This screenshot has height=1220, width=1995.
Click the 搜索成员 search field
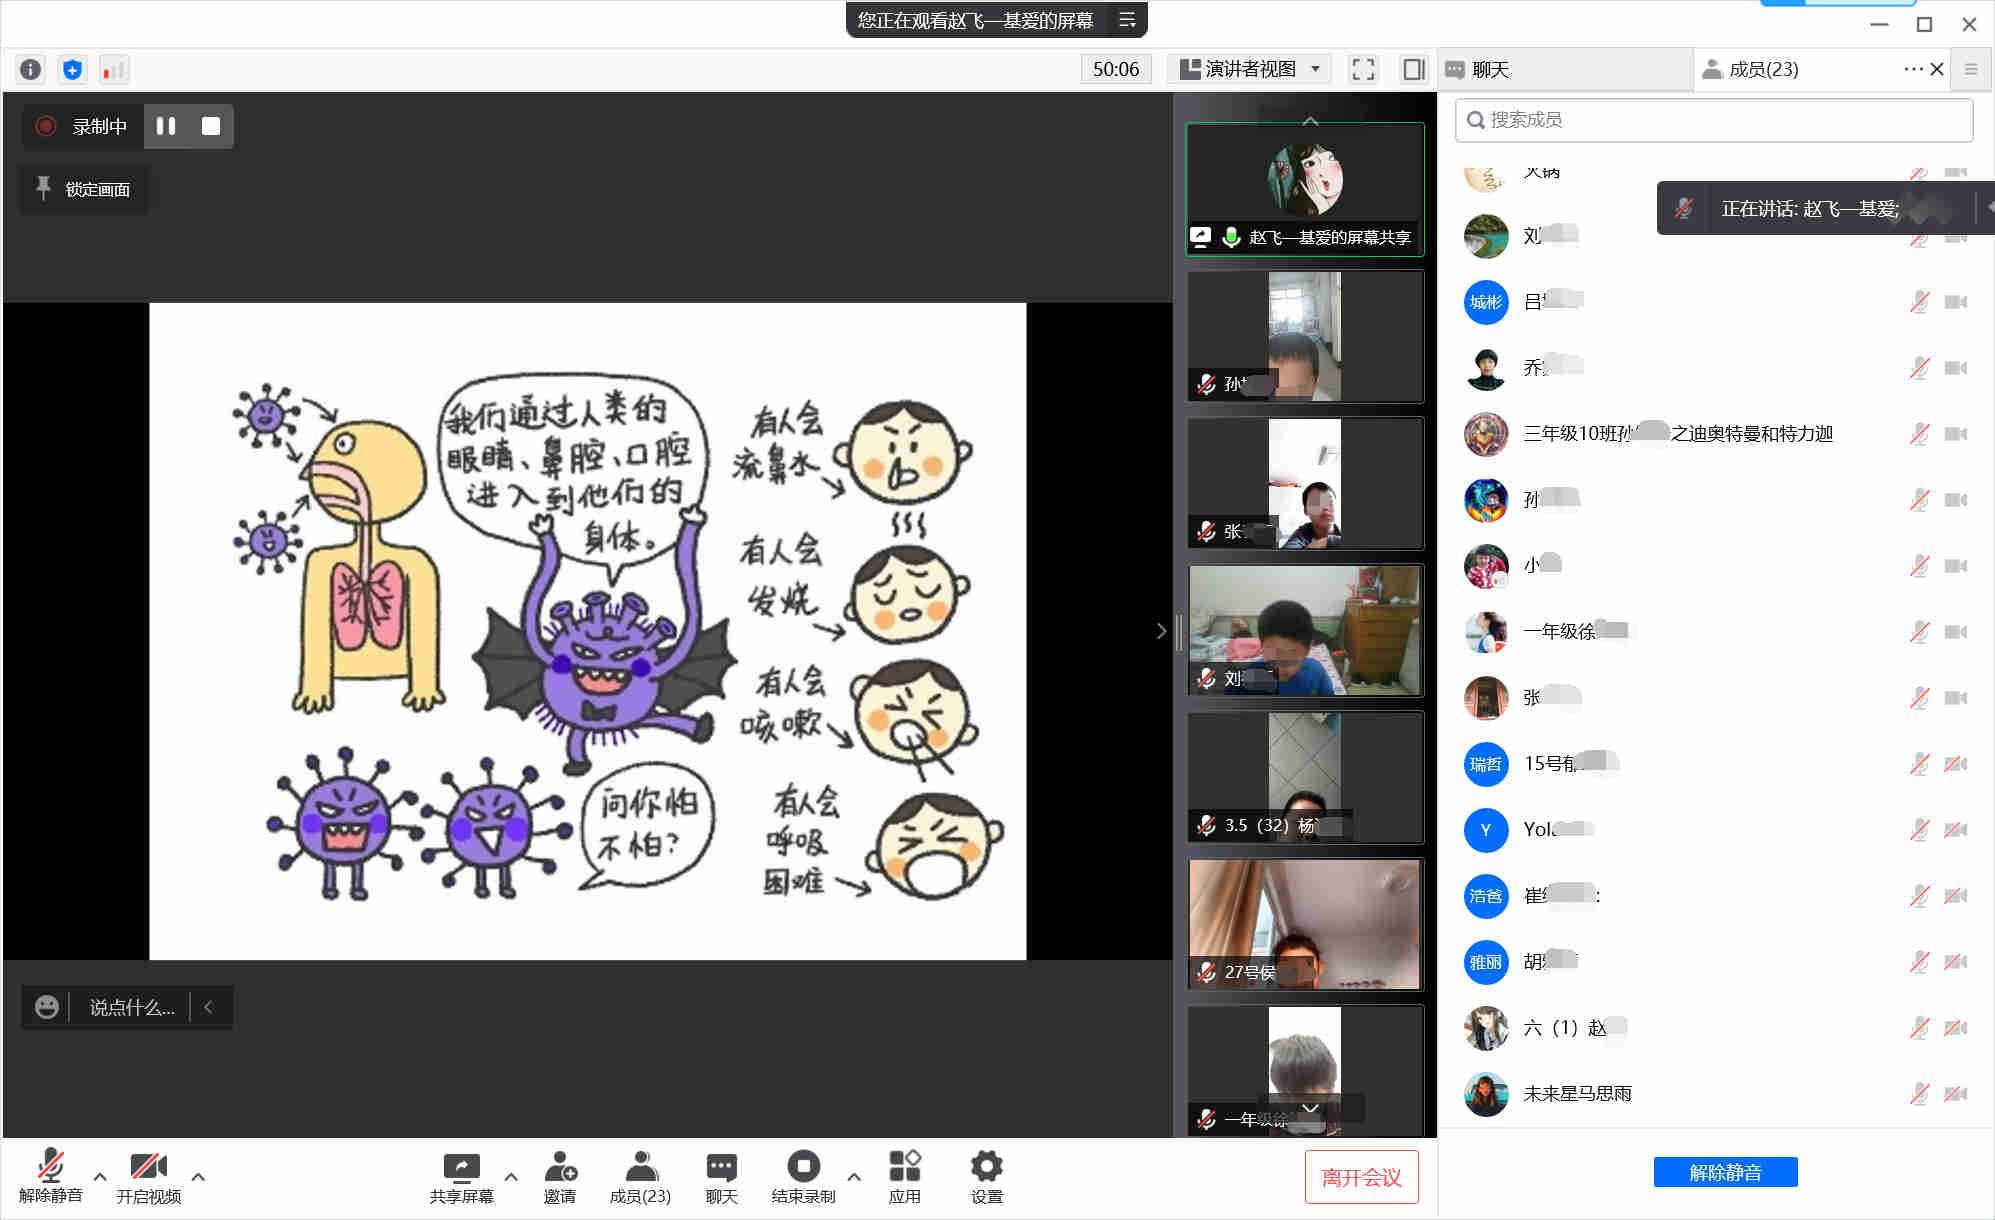coord(1714,120)
